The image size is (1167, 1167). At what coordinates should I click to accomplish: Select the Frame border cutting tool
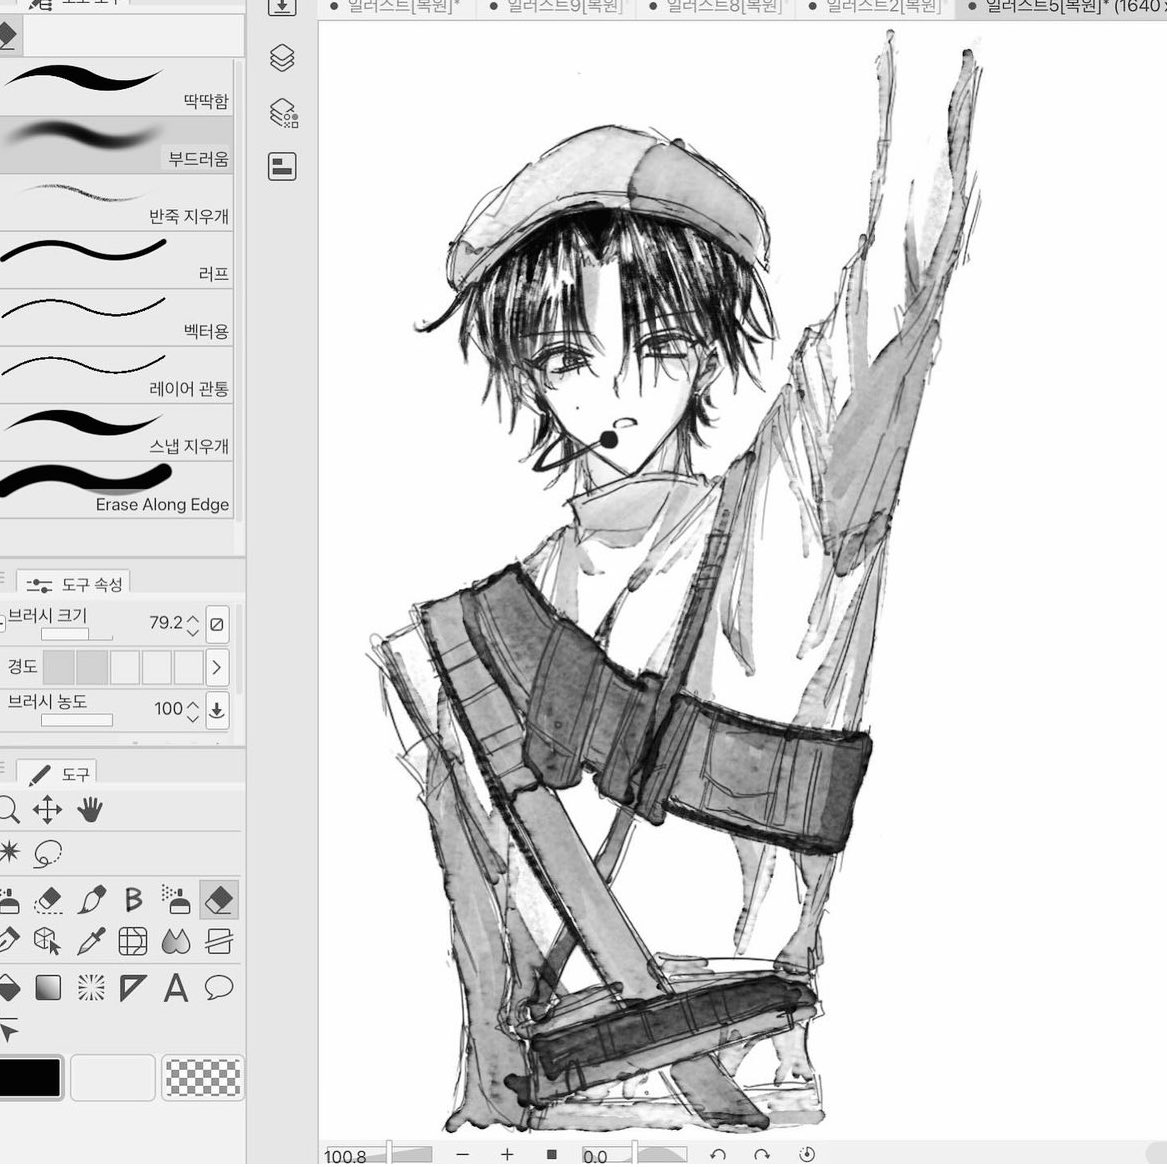tap(219, 941)
